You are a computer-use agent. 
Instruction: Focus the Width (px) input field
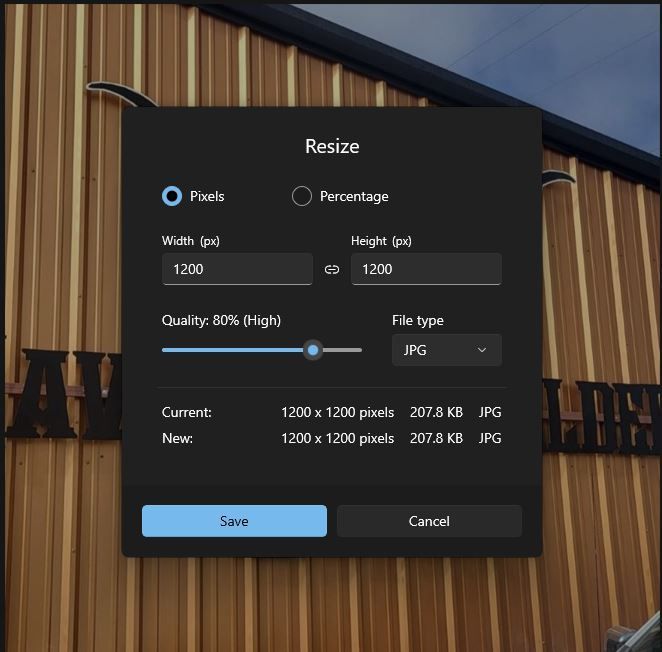click(x=237, y=269)
